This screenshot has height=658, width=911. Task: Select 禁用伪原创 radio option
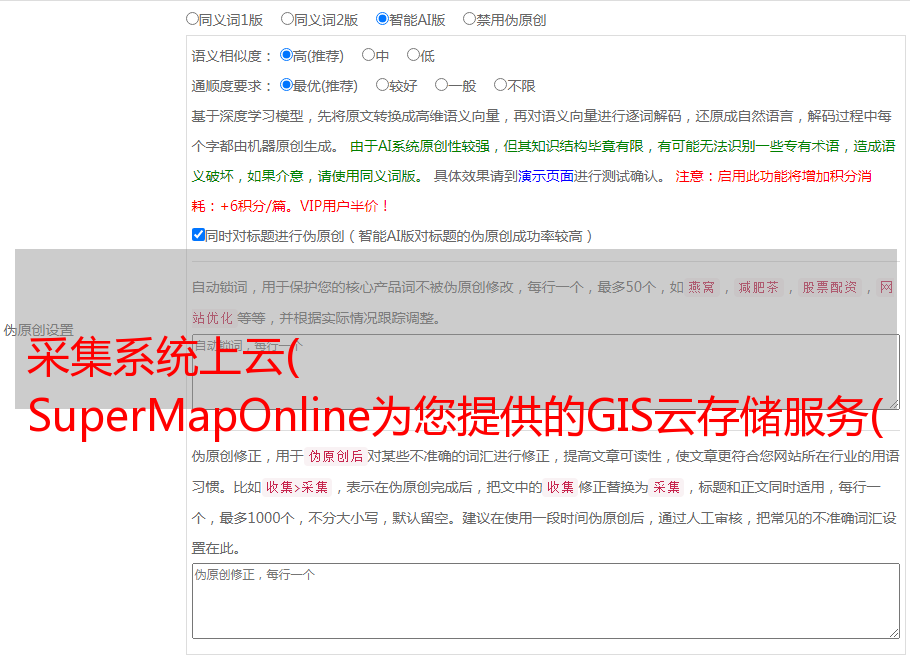(x=469, y=19)
